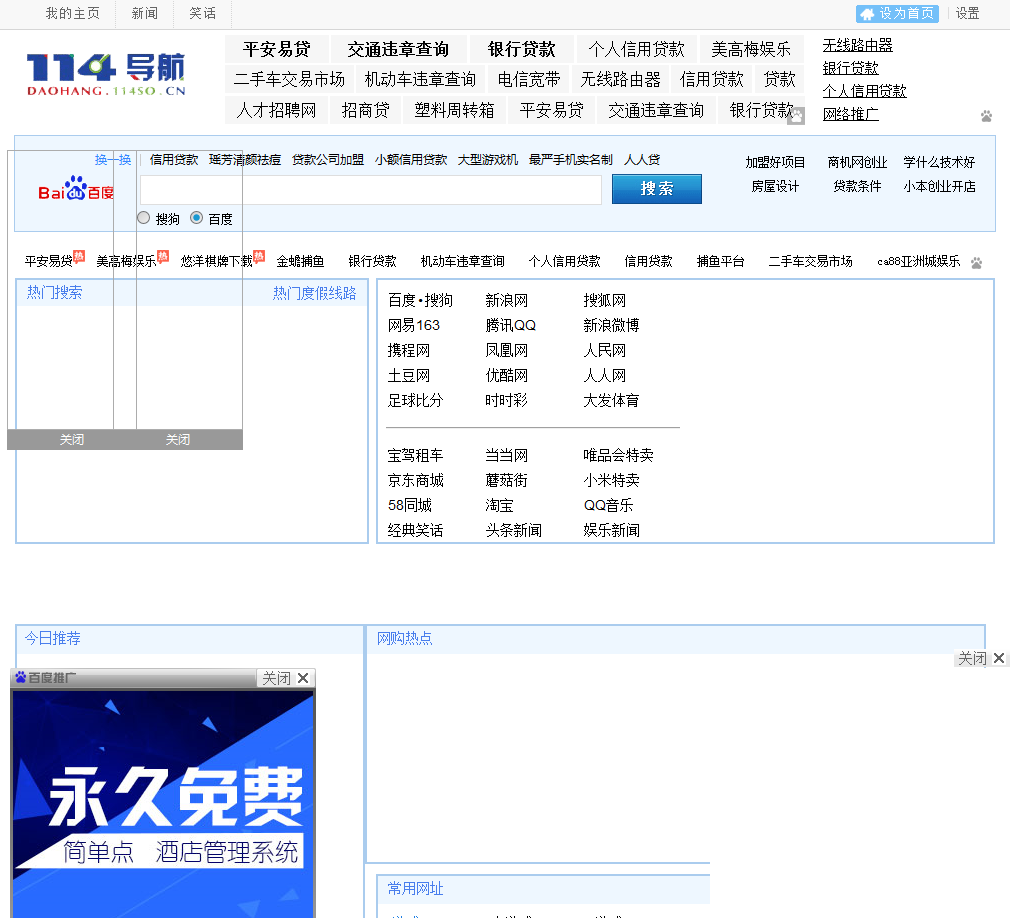Open 二手车交易市场 in the header ad grid

tap(289, 79)
